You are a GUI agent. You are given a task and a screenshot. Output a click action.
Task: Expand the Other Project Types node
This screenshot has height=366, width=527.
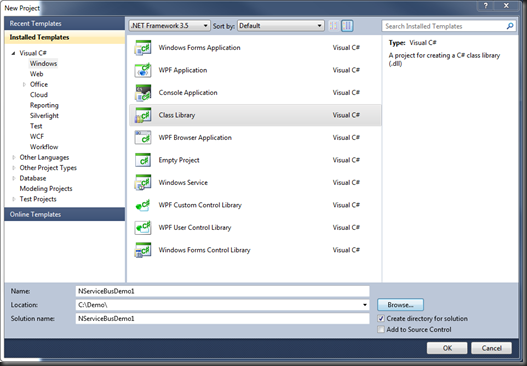click(x=14, y=168)
